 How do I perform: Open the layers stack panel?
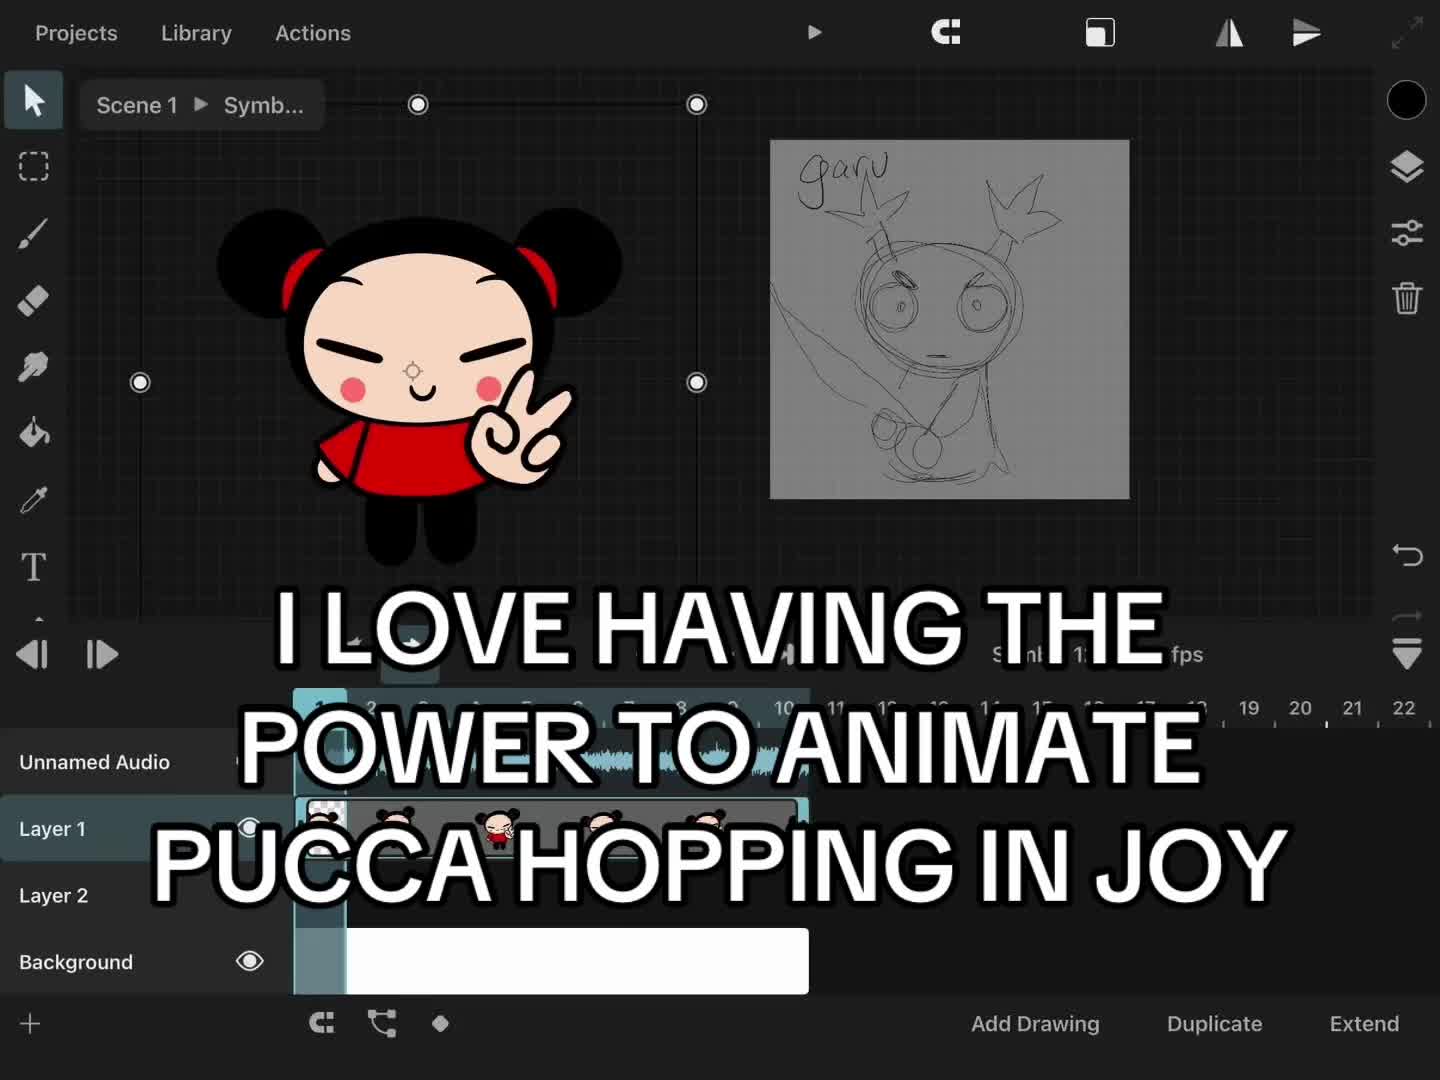coord(1407,167)
